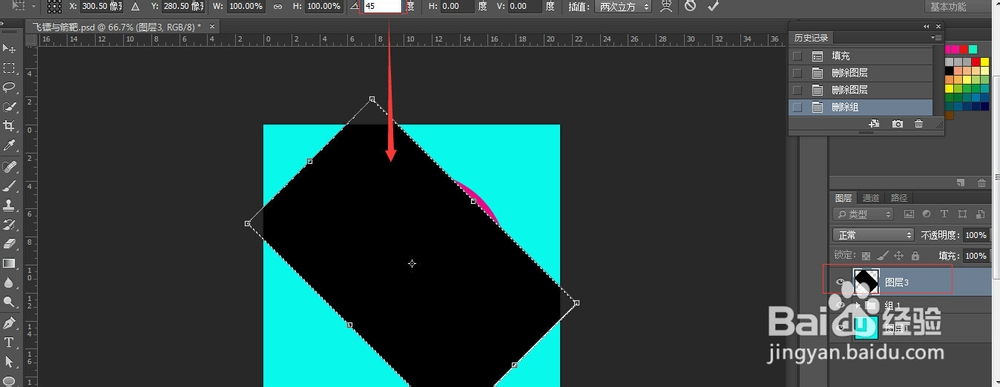The image size is (1000, 387).
Task: Select the Dodge tool
Action: click(10, 302)
